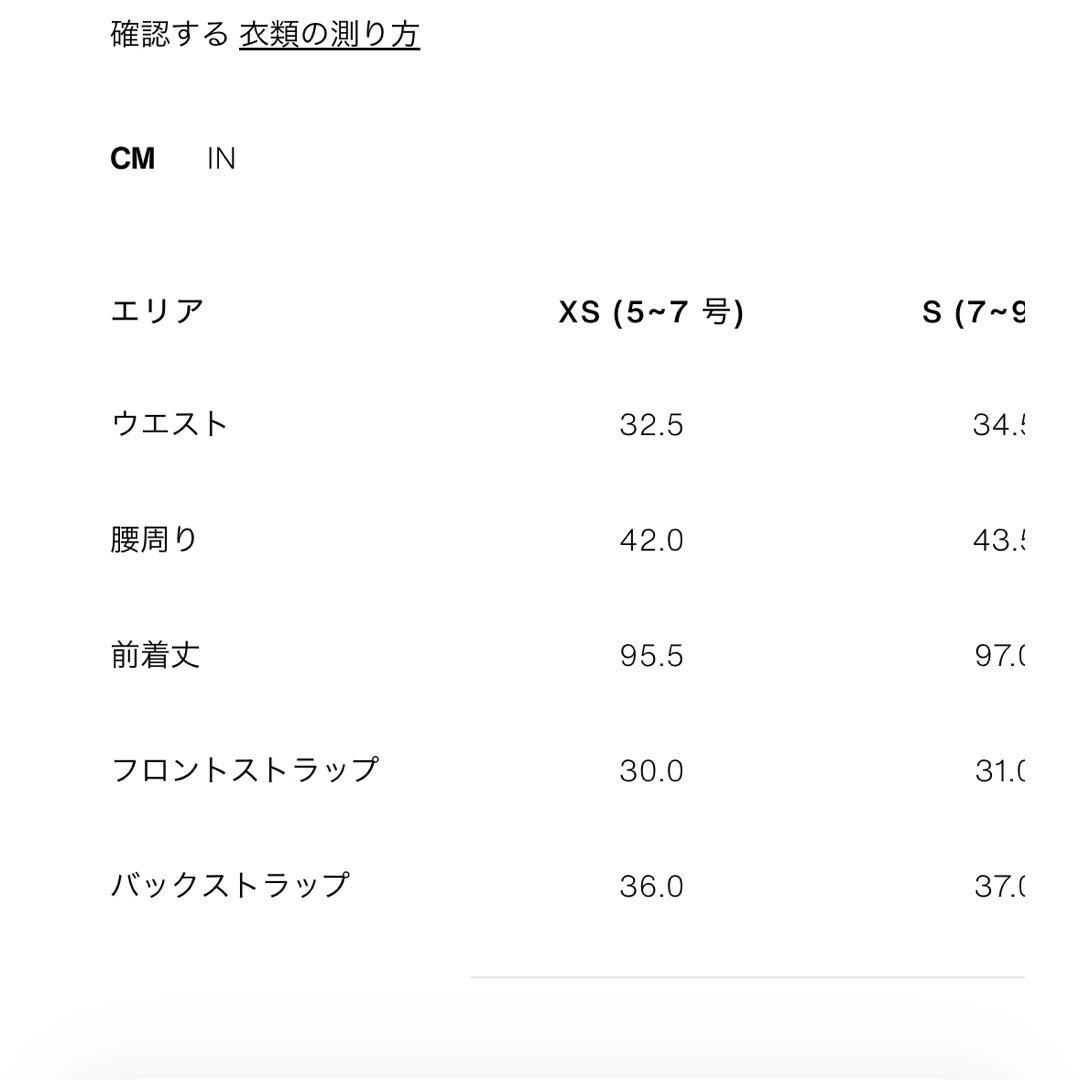This screenshot has height=1080, width=1080.
Task: Click the エリア column header
Action: point(157,311)
